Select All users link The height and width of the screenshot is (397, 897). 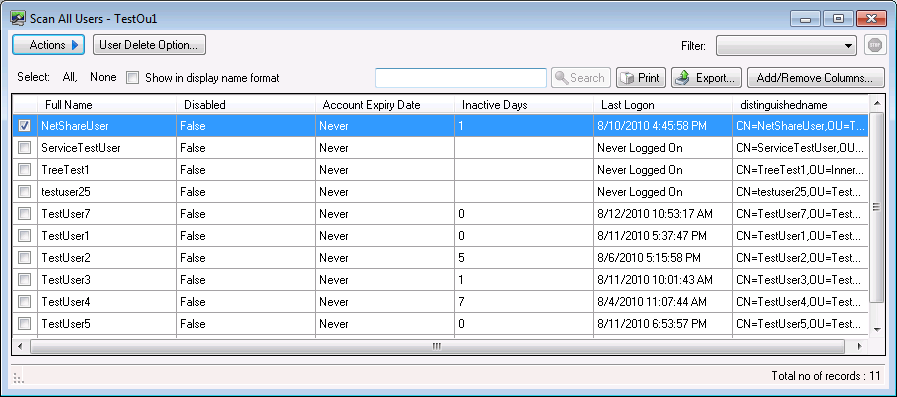click(69, 77)
